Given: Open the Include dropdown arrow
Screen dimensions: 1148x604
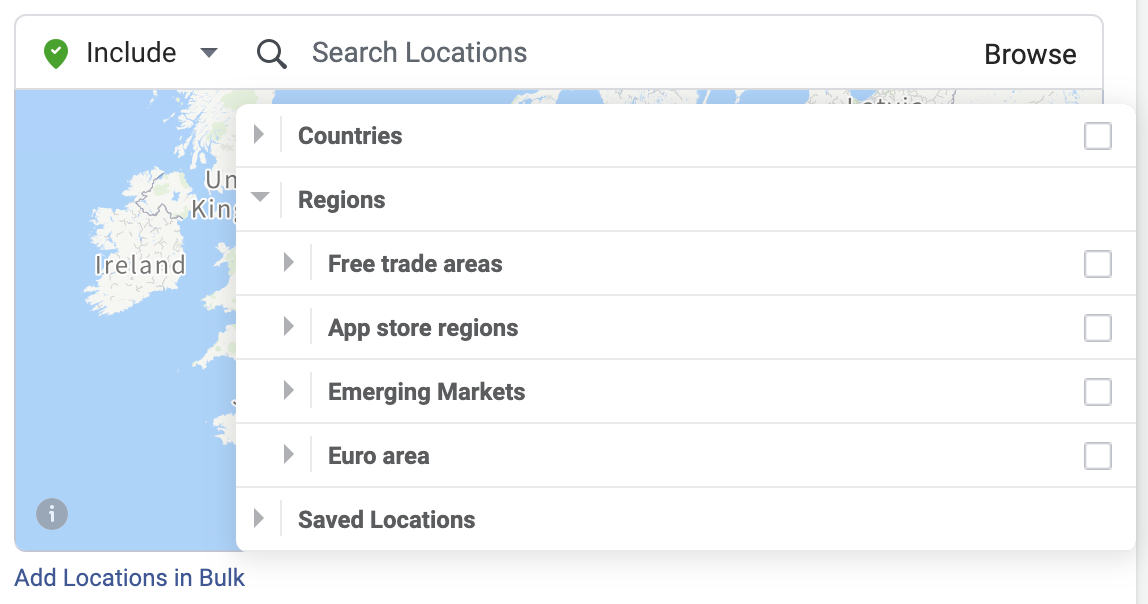Looking at the screenshot, I should (x=209, y=53).
